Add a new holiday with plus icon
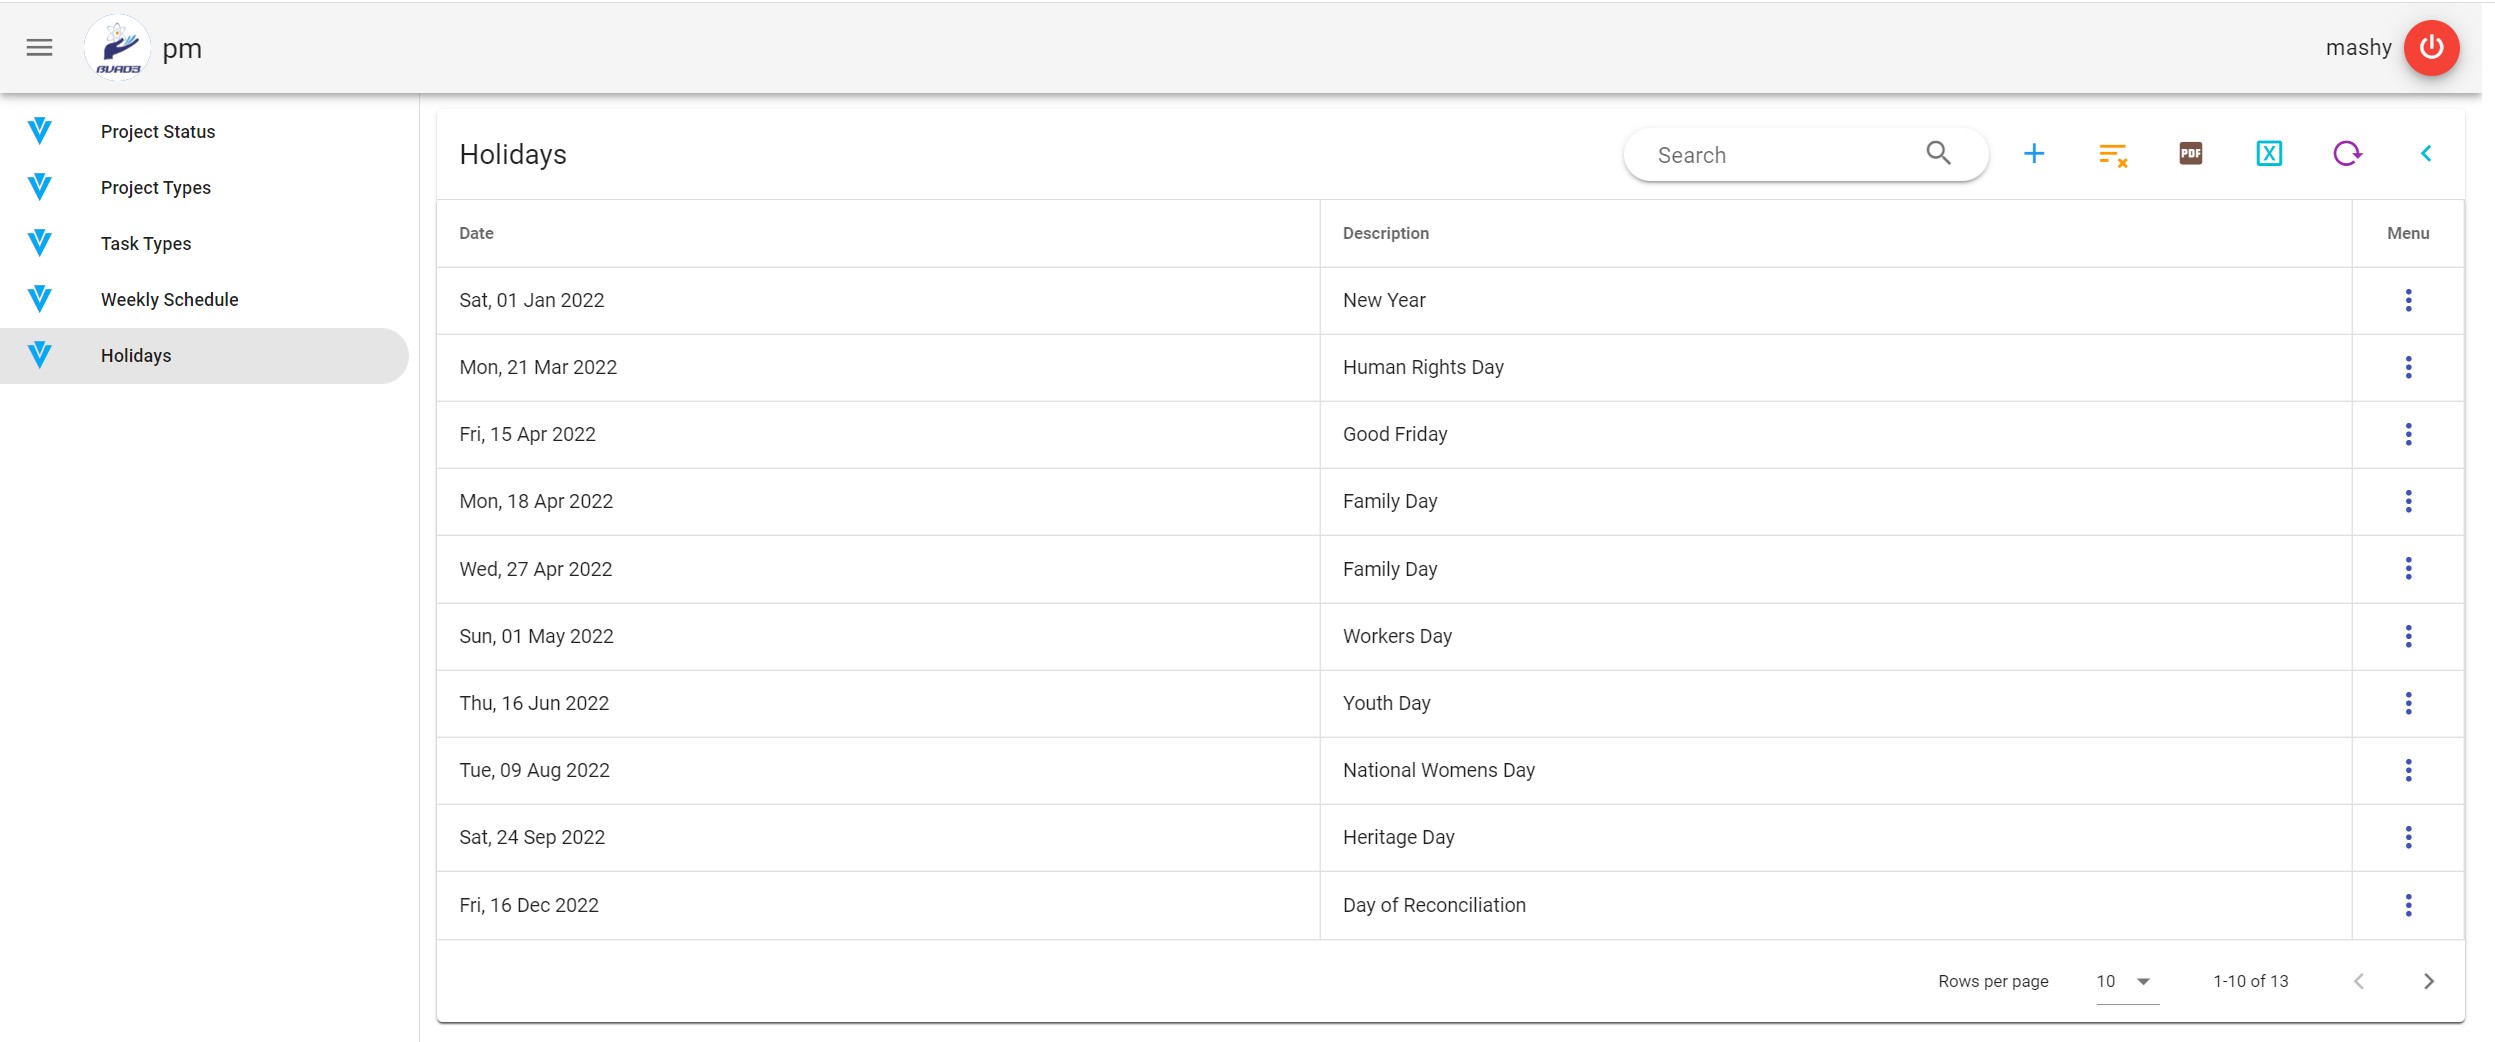The width and height of the screenshot is (2495, 1042). tap(2033, 154)
